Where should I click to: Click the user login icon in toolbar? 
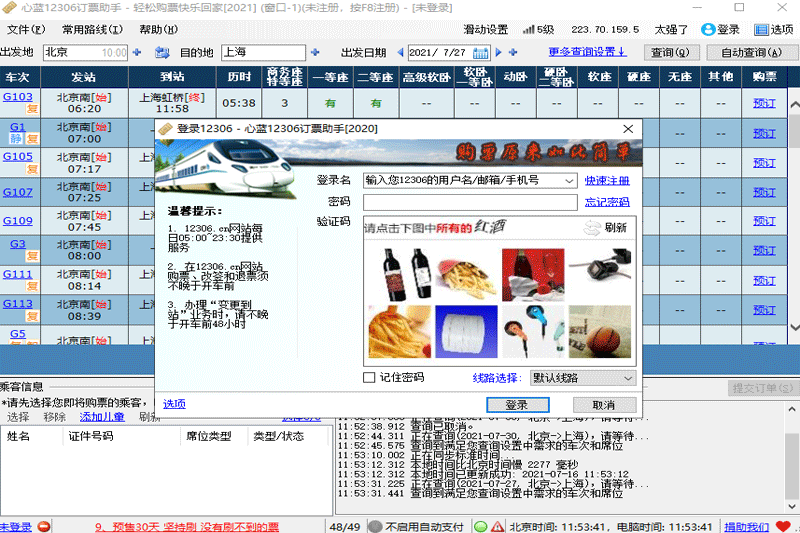[x=708, y=30]
